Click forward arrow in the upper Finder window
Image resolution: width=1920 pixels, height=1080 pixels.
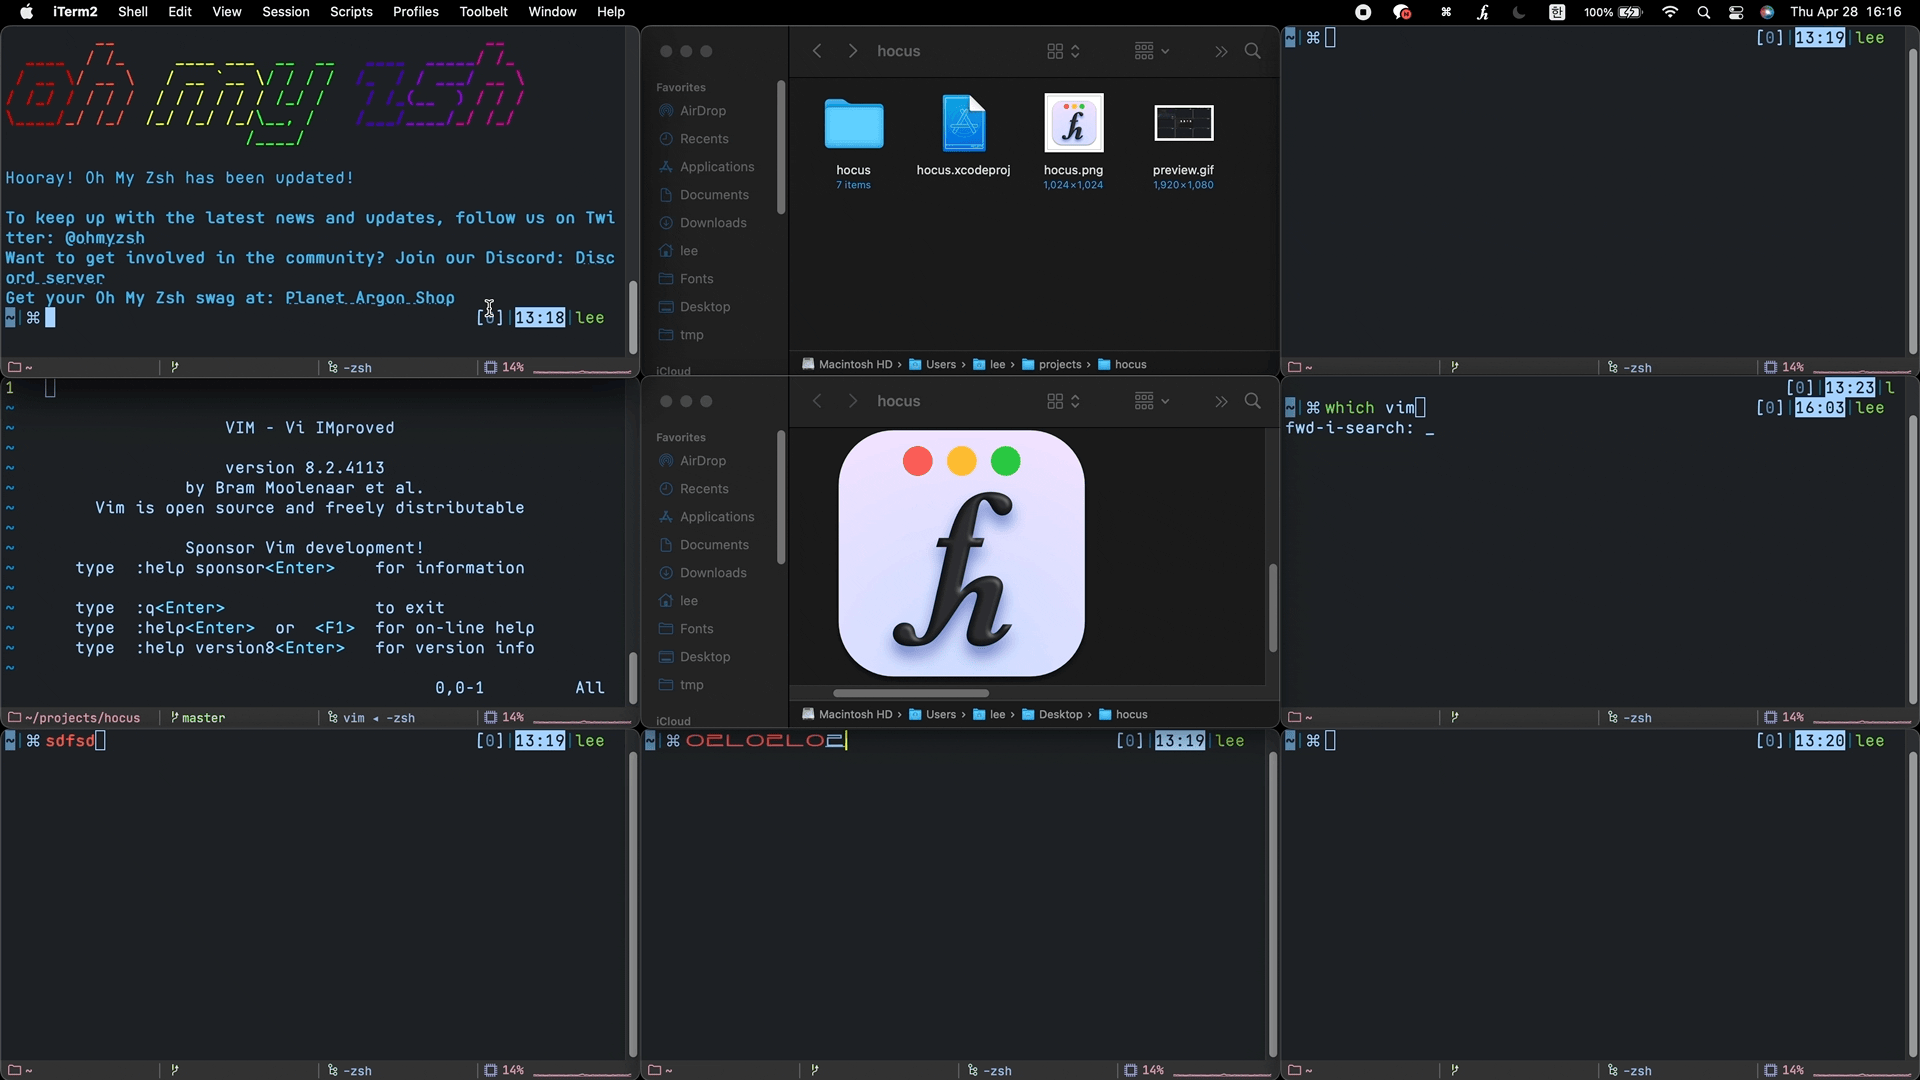pos(852,51)
